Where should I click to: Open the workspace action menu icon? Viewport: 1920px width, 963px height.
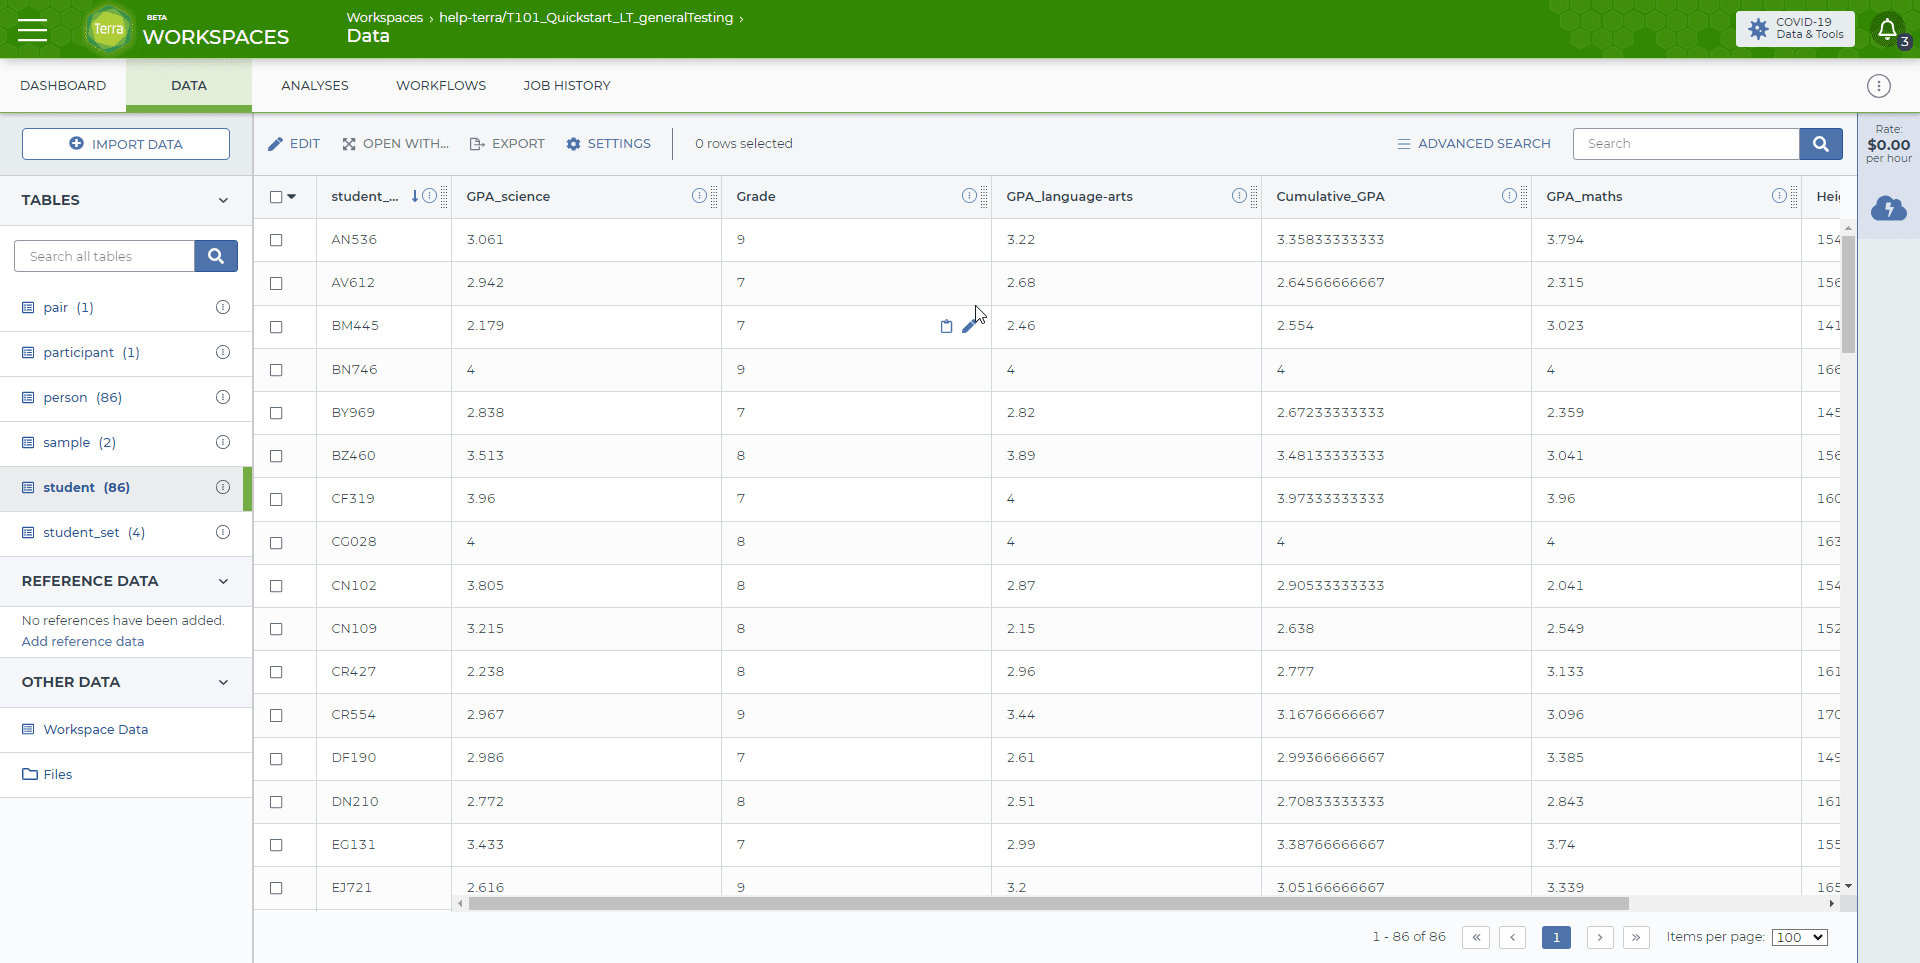[x=1879, y=86]
